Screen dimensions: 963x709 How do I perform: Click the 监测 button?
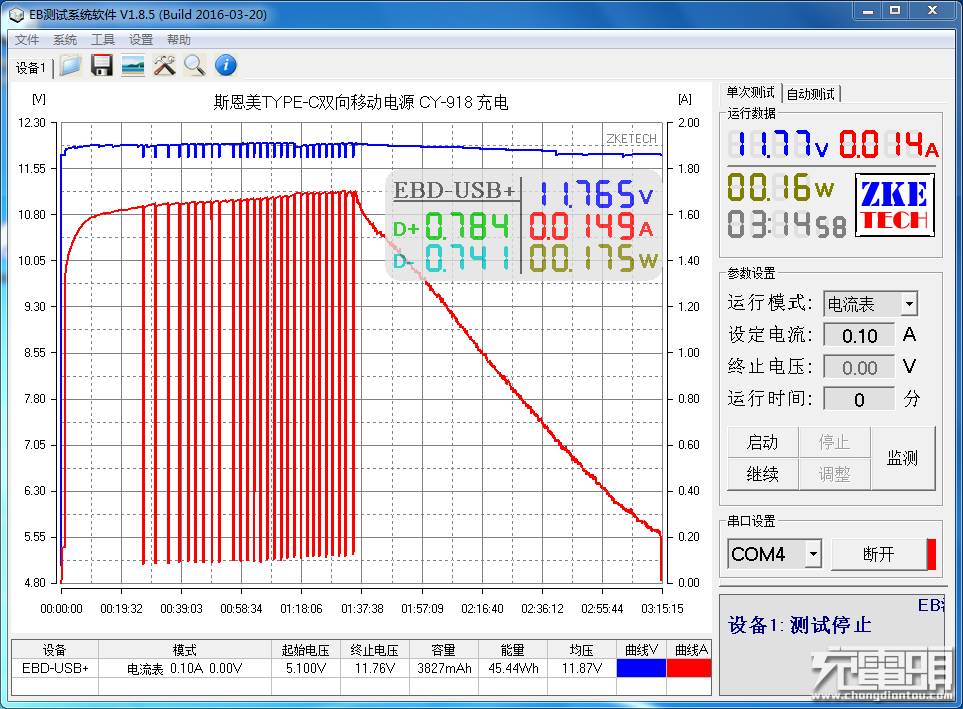(903, 458)
